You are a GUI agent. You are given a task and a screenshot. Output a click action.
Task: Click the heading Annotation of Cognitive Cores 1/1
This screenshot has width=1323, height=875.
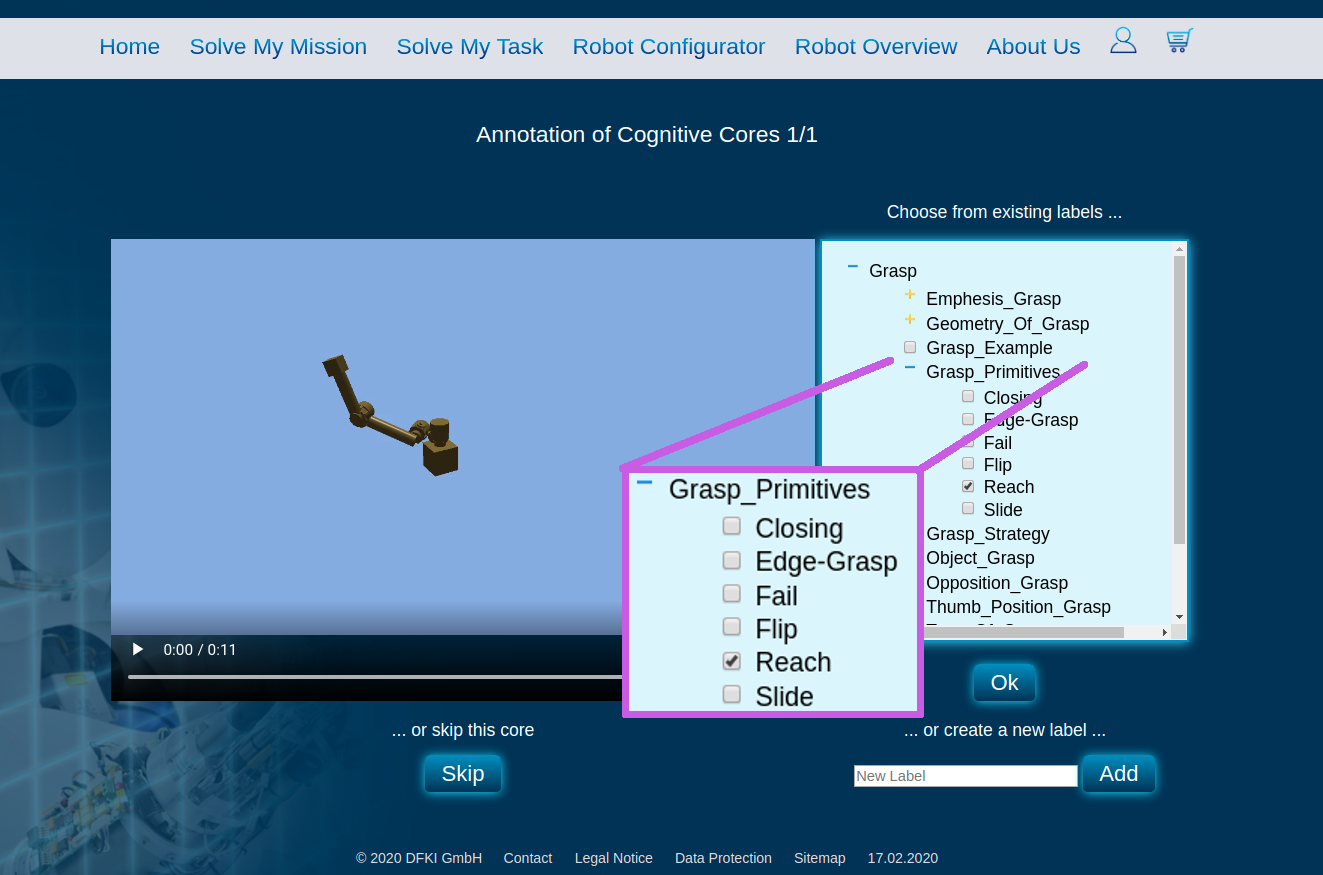point(647,135)
